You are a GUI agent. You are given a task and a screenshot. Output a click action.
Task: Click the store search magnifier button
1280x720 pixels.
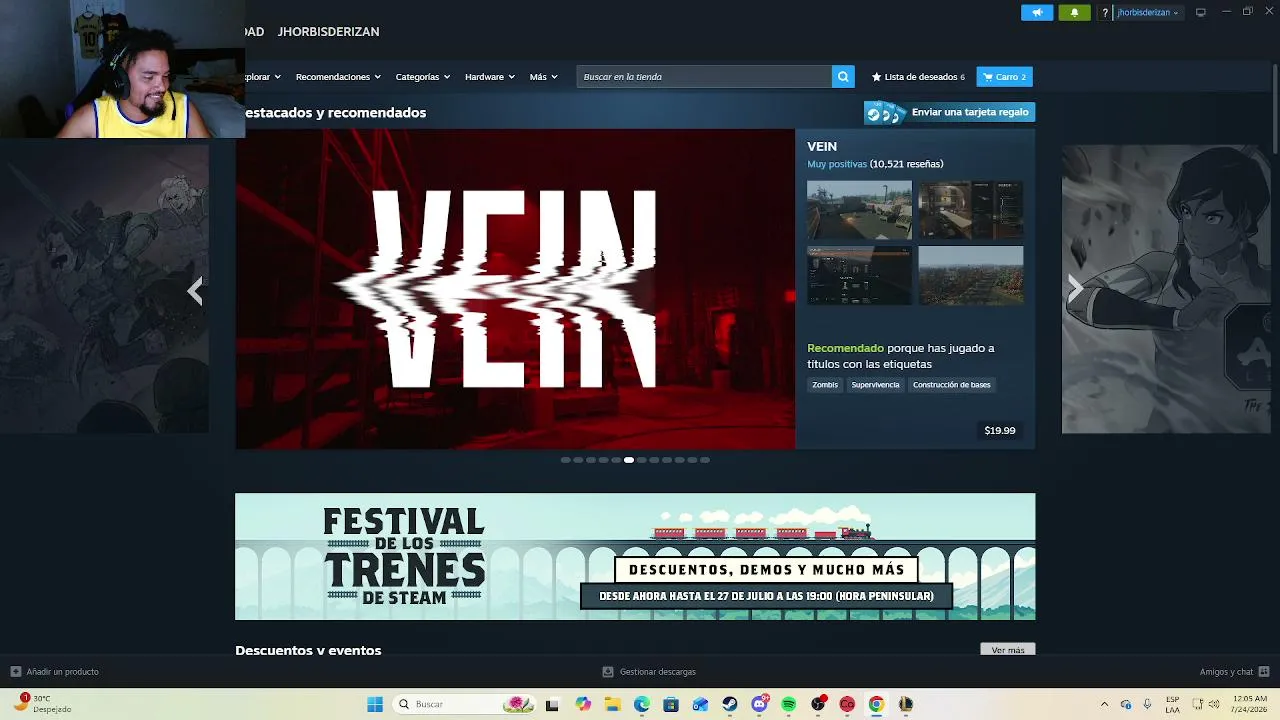(844, 77)
